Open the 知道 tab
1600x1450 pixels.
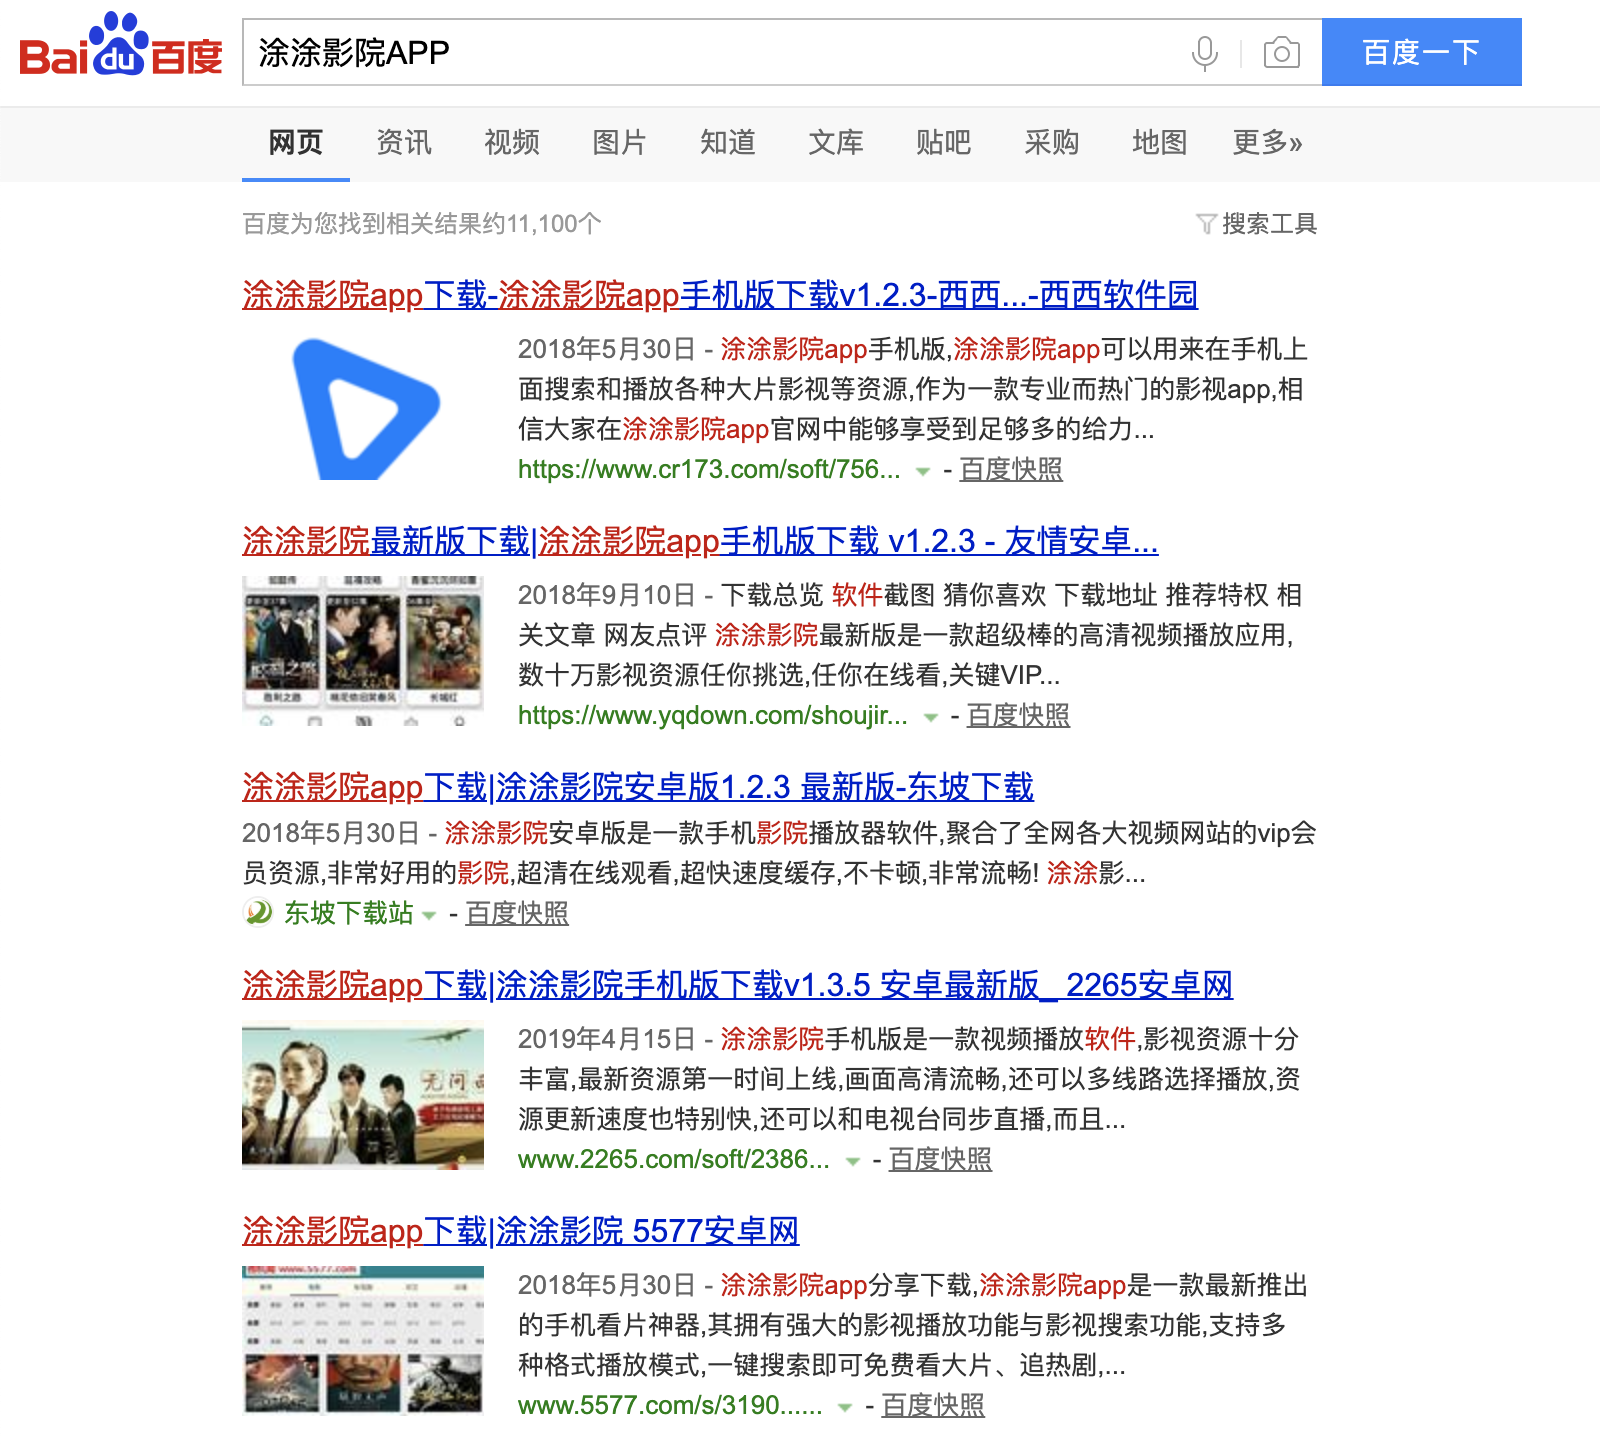click(728, 143)
